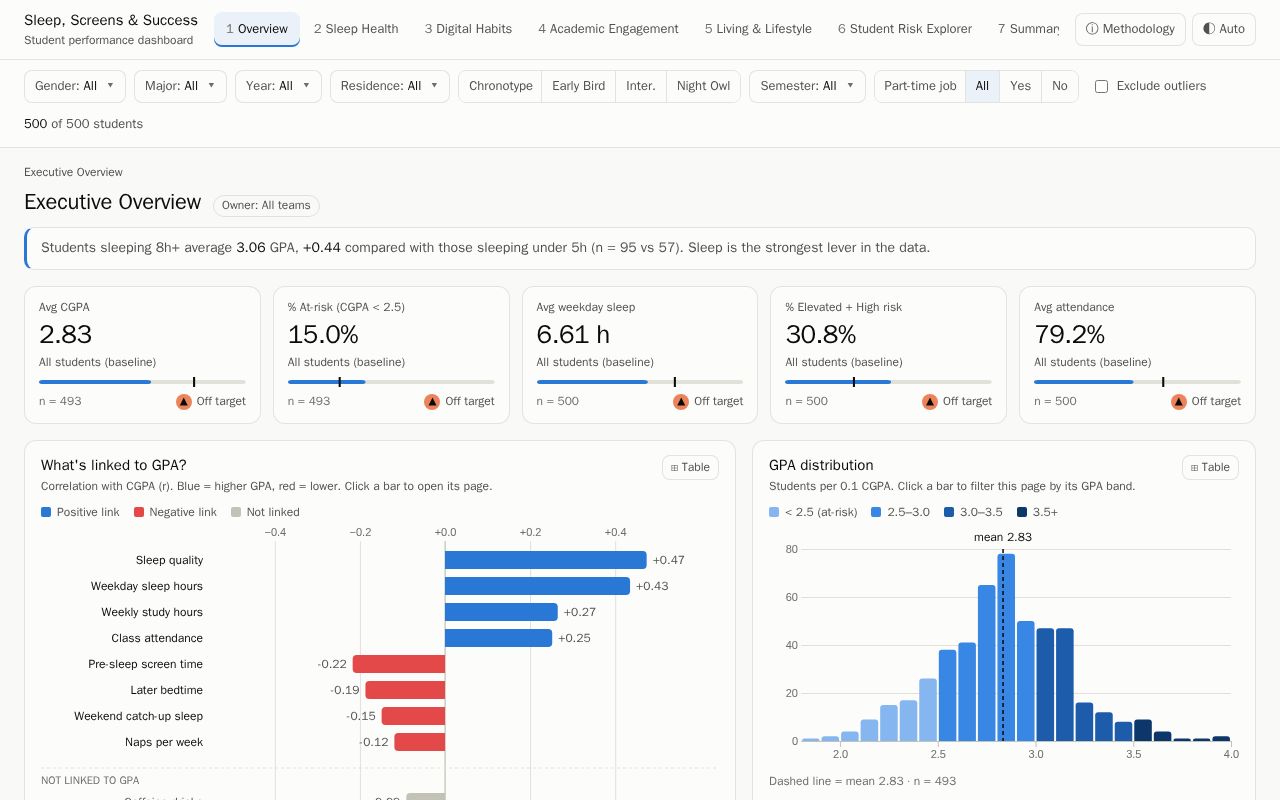Click the Negative link legend swatch

tap(139, 512)
